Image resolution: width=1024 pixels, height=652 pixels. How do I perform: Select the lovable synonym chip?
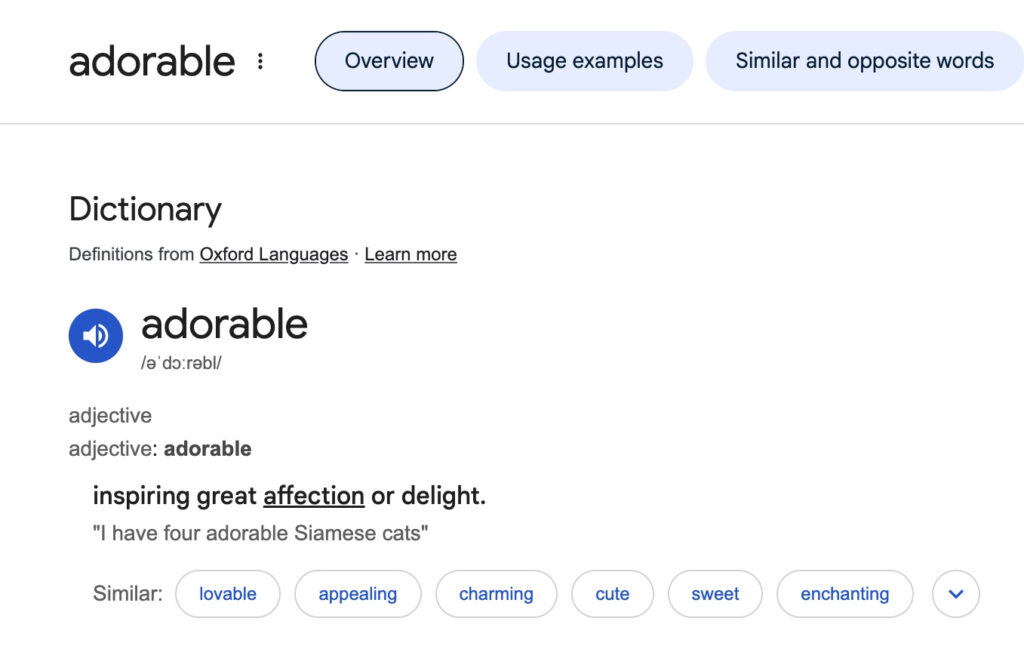[x=228, y=594]
